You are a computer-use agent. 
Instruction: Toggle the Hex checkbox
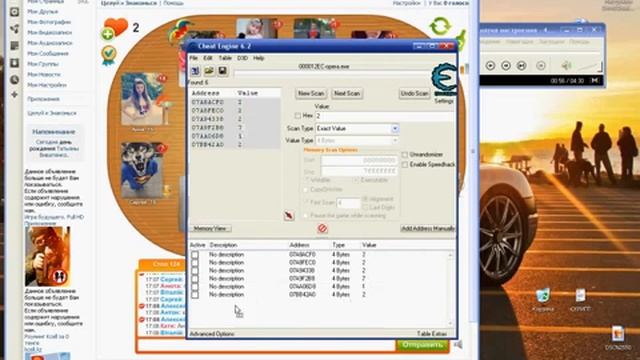click(x=298, y=116)
